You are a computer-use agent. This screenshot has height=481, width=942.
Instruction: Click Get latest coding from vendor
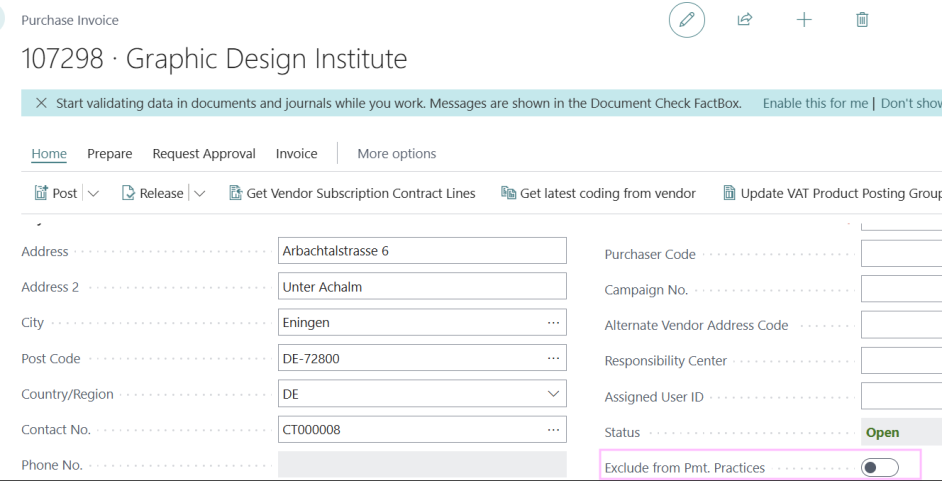click(x=598, y=193)
